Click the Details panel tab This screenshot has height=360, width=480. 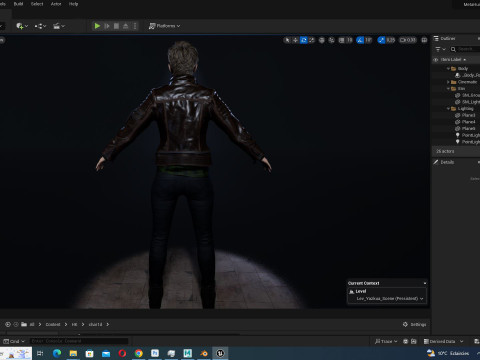(x=444, y=162)
